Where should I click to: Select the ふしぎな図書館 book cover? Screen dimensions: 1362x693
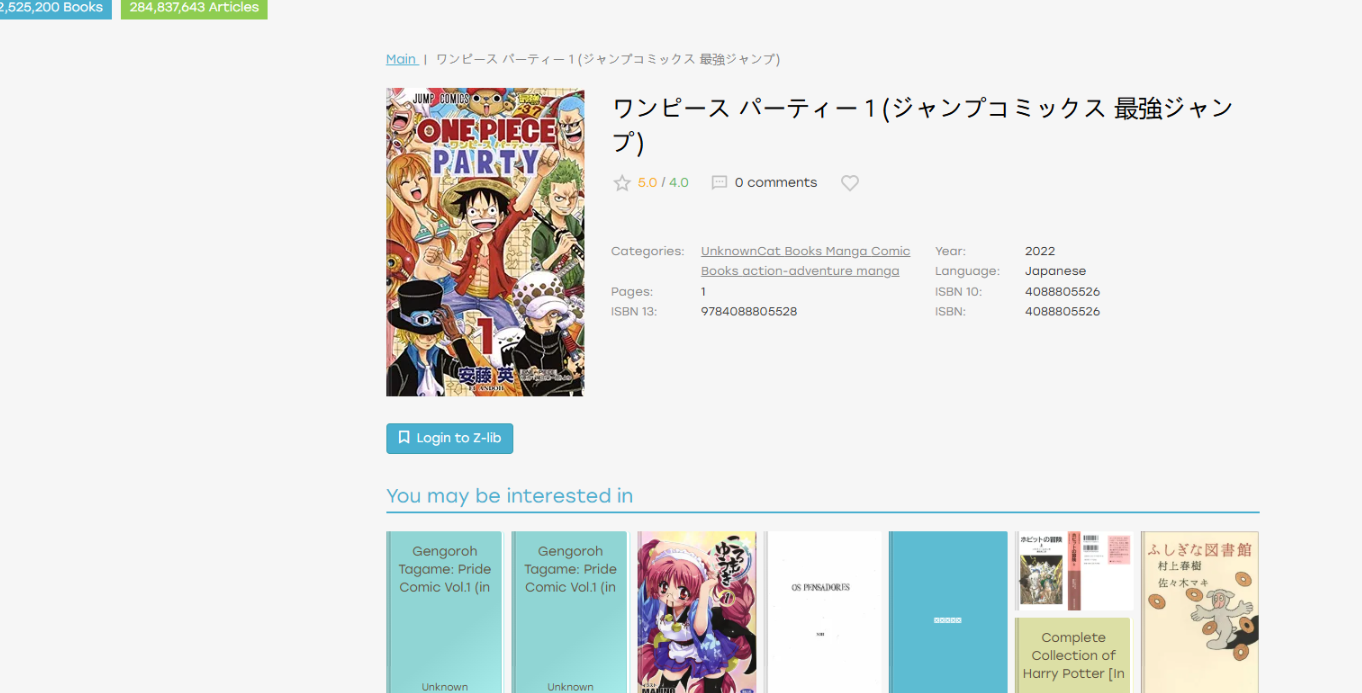(x=1199, y=611)
